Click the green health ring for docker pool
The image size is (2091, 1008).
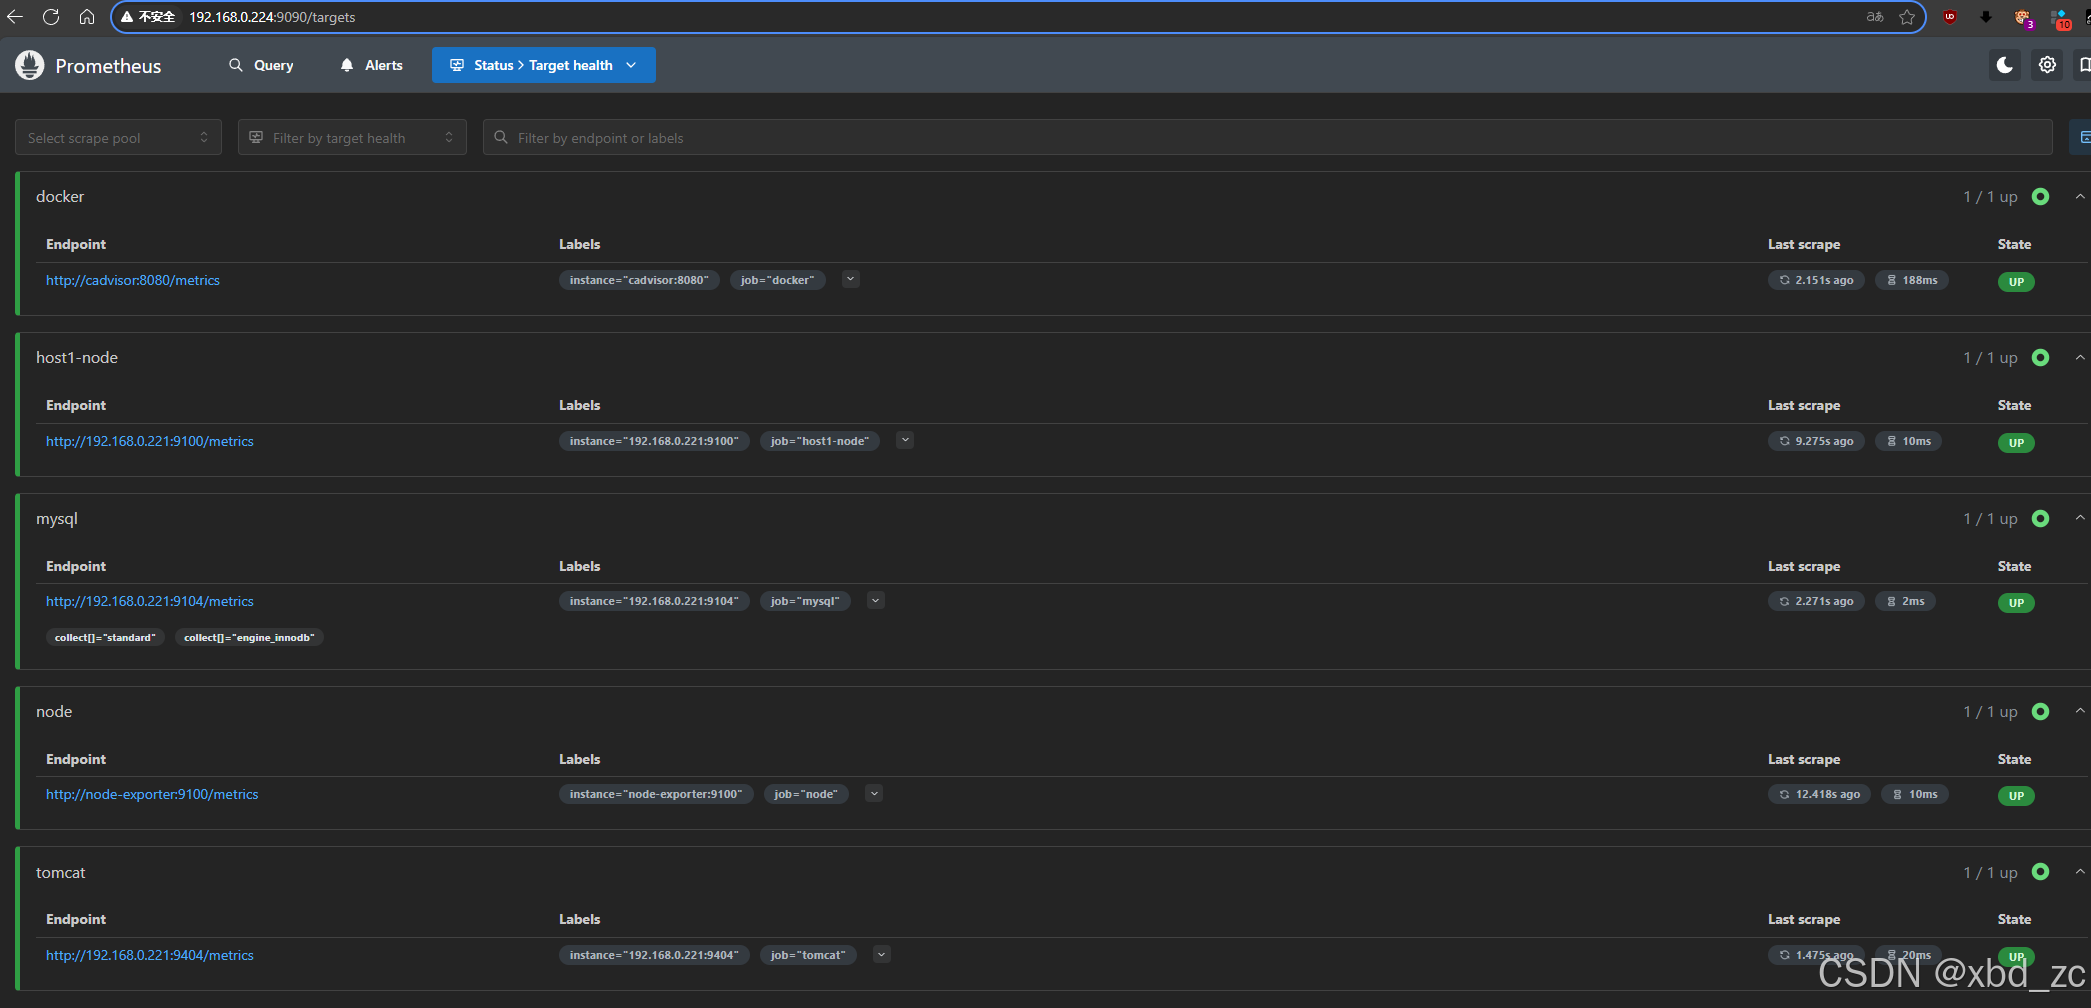[2041, 197]
